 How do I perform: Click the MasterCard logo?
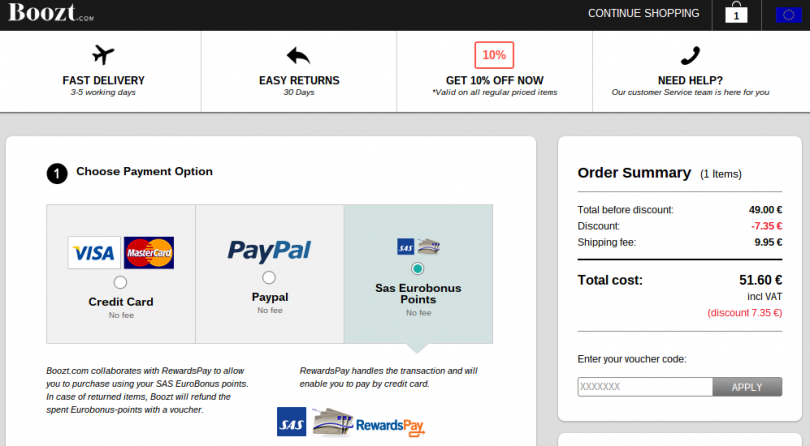pos(149,253)
